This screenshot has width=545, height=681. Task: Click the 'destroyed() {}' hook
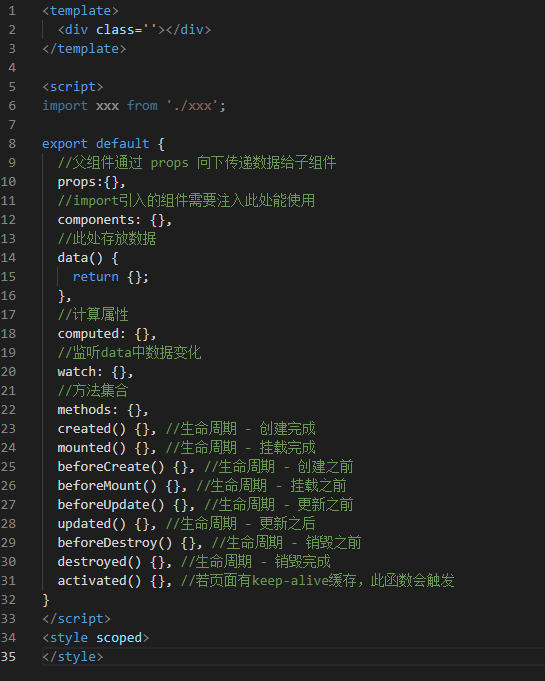pos(111,562)
